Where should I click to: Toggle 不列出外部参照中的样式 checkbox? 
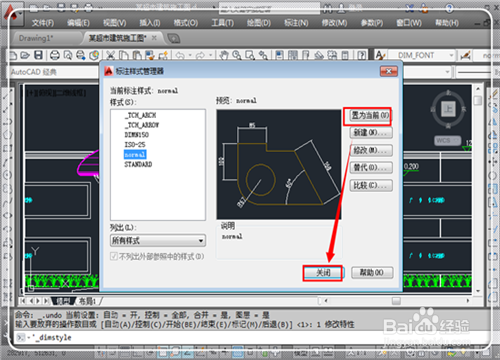pyautogui.click(x=114, y=256)
